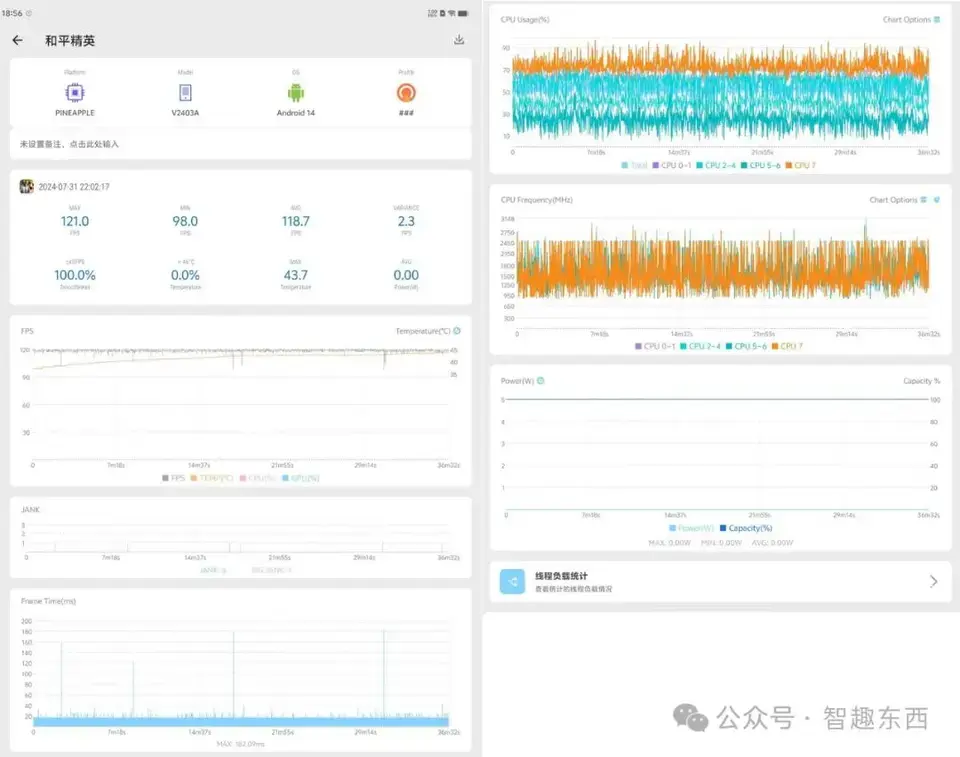This screenshot has height=757, width=960.
Task: Tap the smoothness value 100.0%
Action: tap(75, 275)
